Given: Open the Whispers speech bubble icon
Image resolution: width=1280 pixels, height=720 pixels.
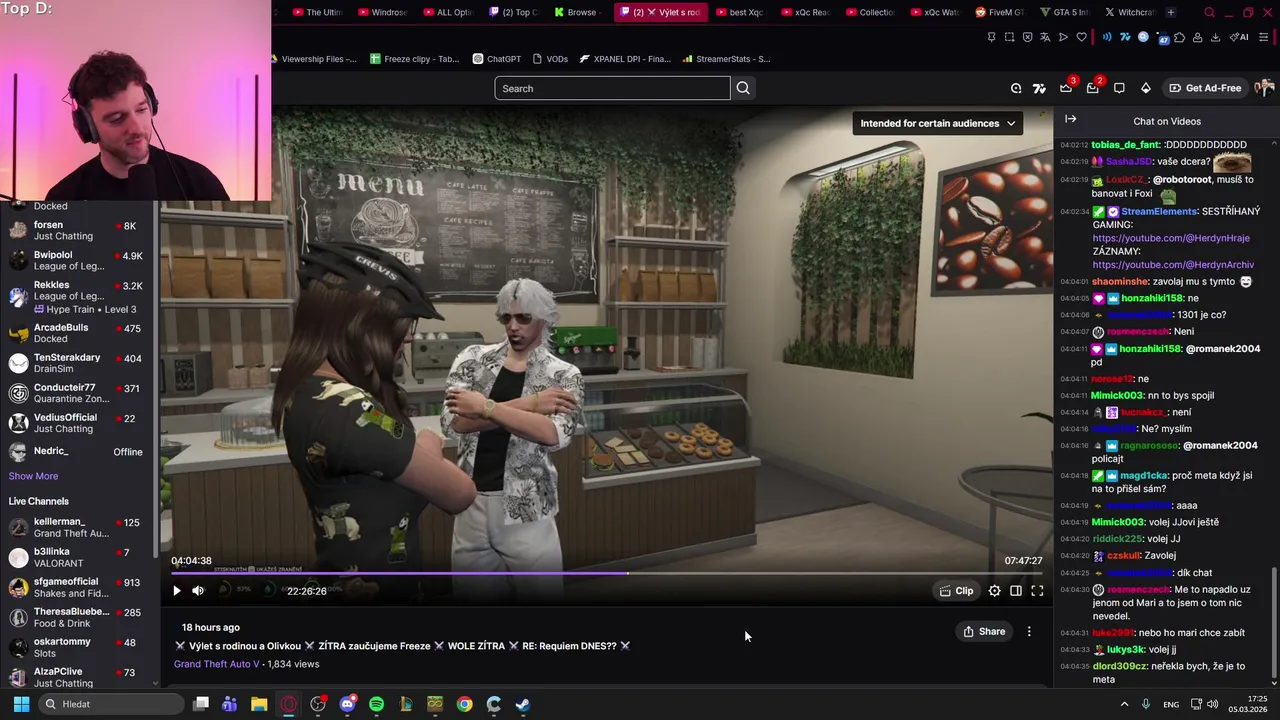Looking at the screenshot, I should point(1119,88).
